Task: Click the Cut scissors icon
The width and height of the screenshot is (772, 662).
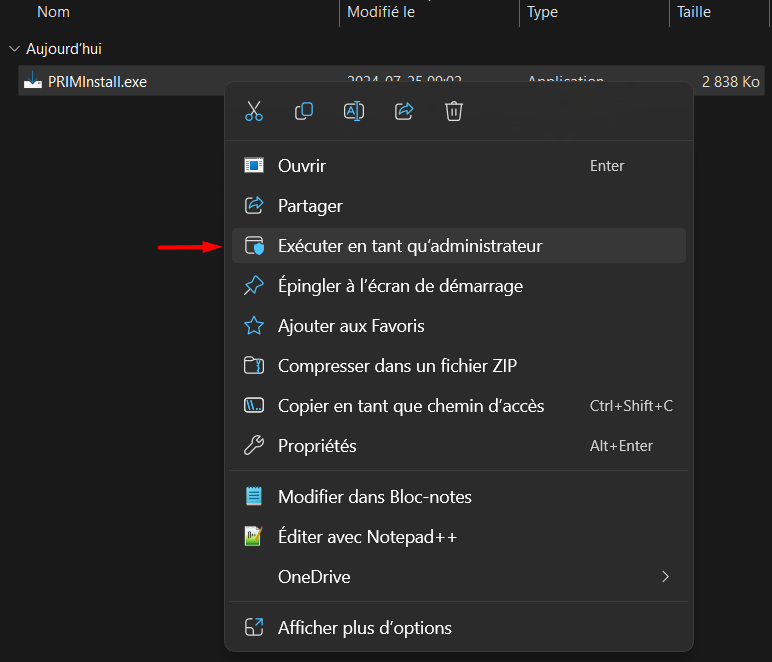Action: pos(254,111)
